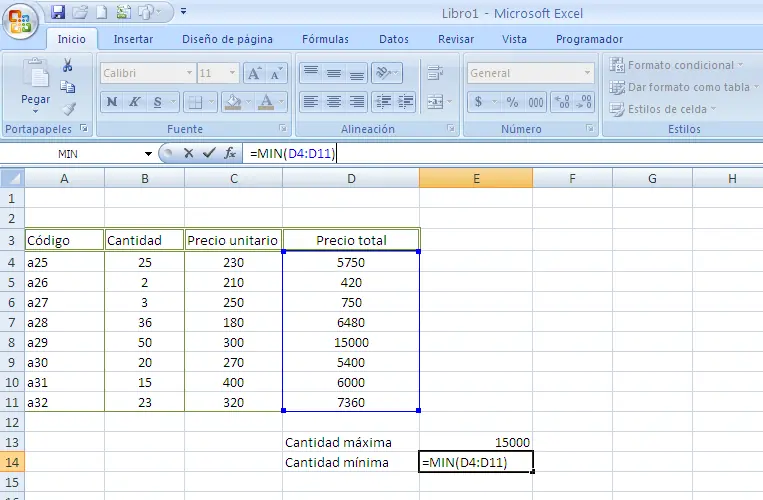
Task: Confirm the formula with the checkmark icon
Action: [x=208, y=153]
